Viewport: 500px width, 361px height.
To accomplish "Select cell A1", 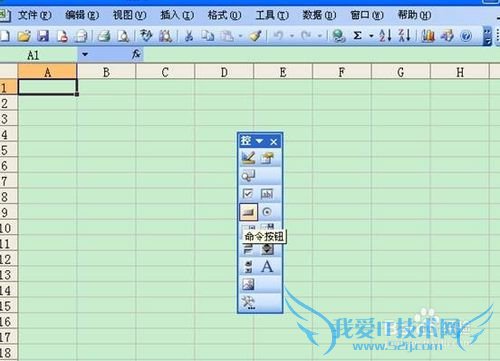I will (x=47, y=87).
